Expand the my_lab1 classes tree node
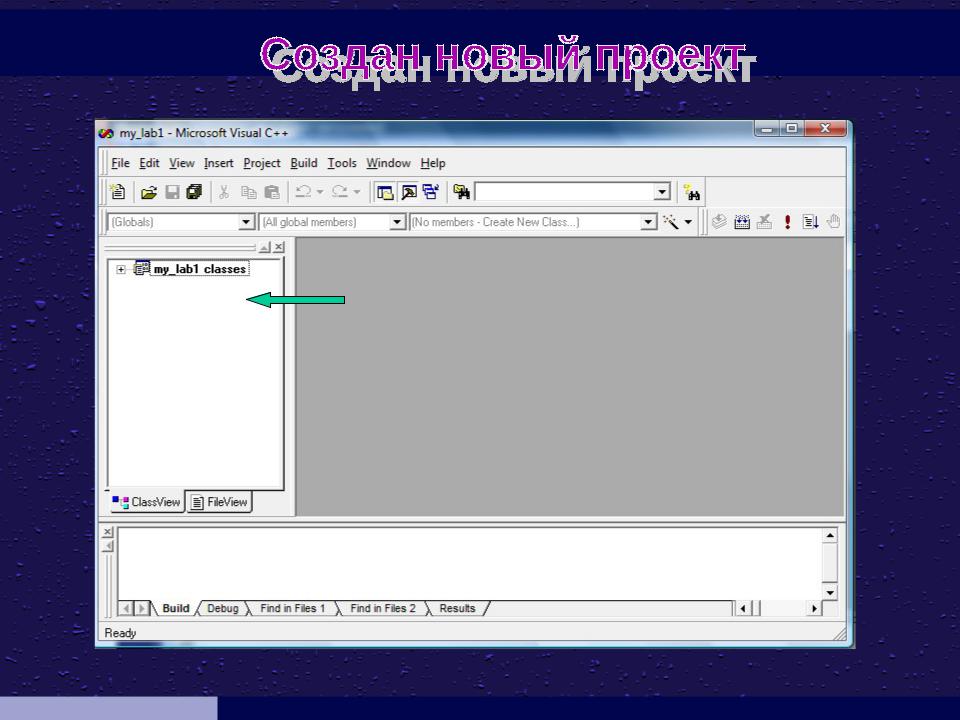This screenshot has width=960, height=720. (121, 269)
